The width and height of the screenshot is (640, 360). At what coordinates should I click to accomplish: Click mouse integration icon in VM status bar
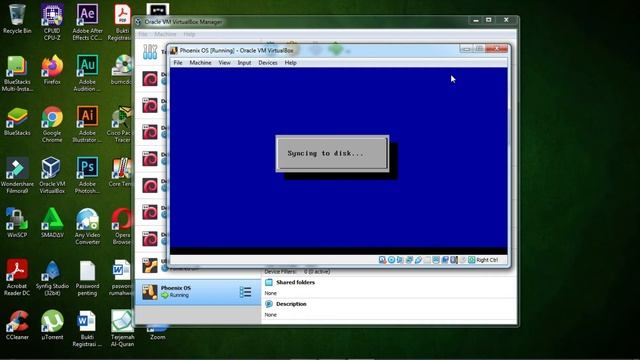tap(463, 260)
